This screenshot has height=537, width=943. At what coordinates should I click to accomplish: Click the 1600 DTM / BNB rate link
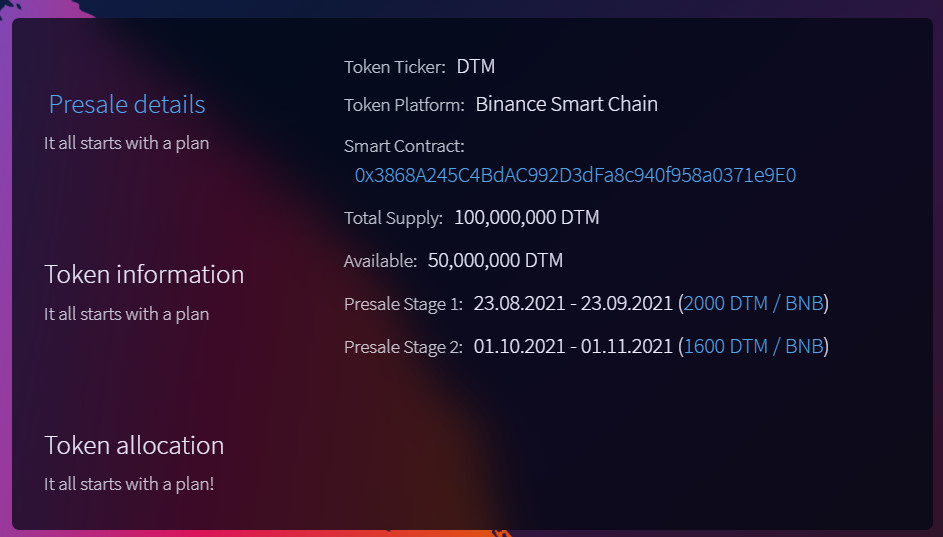click(x=753, y=347)
